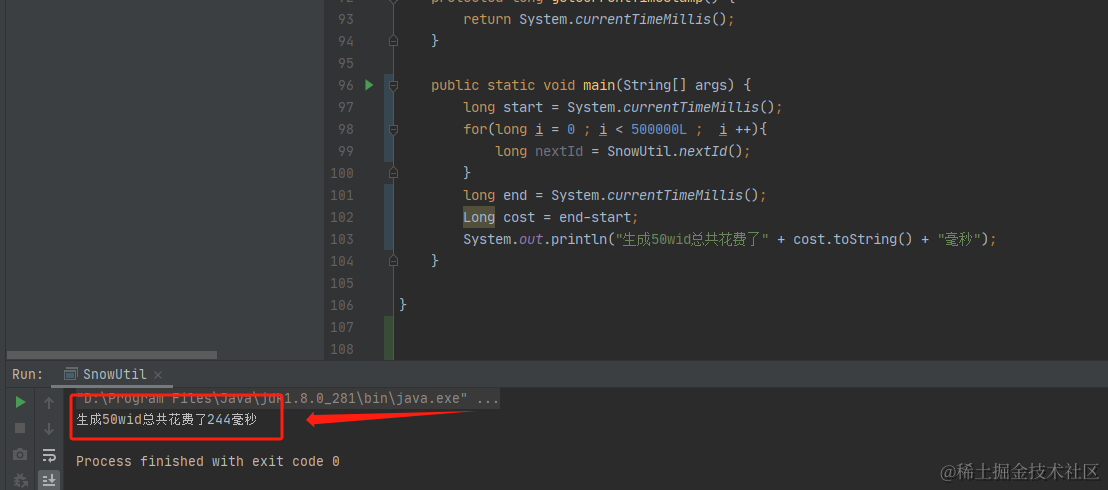This screenshot has height=490, width=1108.
Task: Click the highlighted 'Long' keyword on line 102
Action: pos(479,217)
